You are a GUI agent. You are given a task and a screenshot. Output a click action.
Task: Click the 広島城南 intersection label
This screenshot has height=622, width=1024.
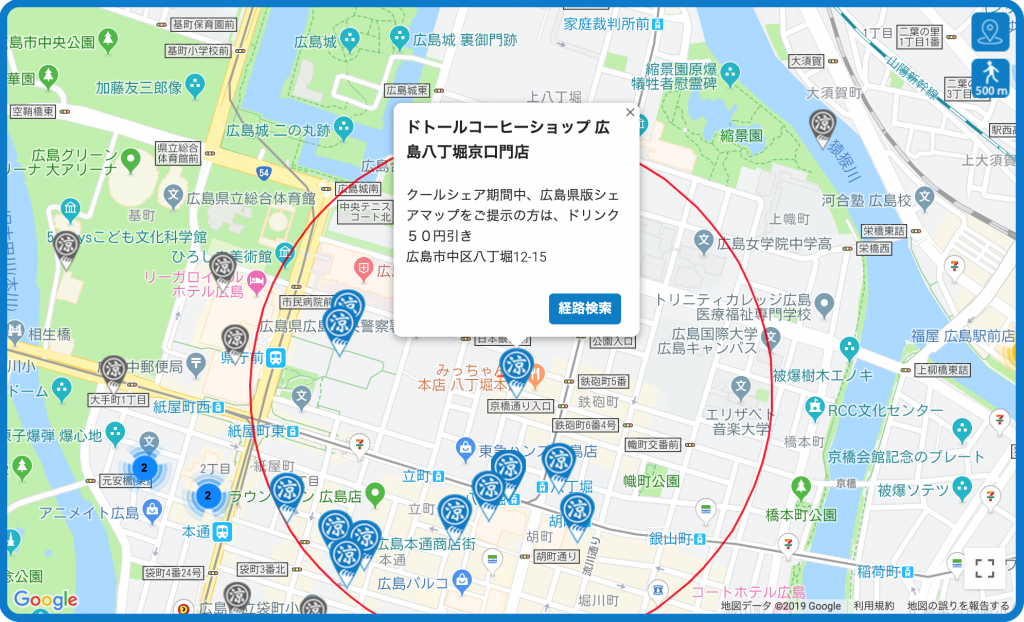coord(359,189)
